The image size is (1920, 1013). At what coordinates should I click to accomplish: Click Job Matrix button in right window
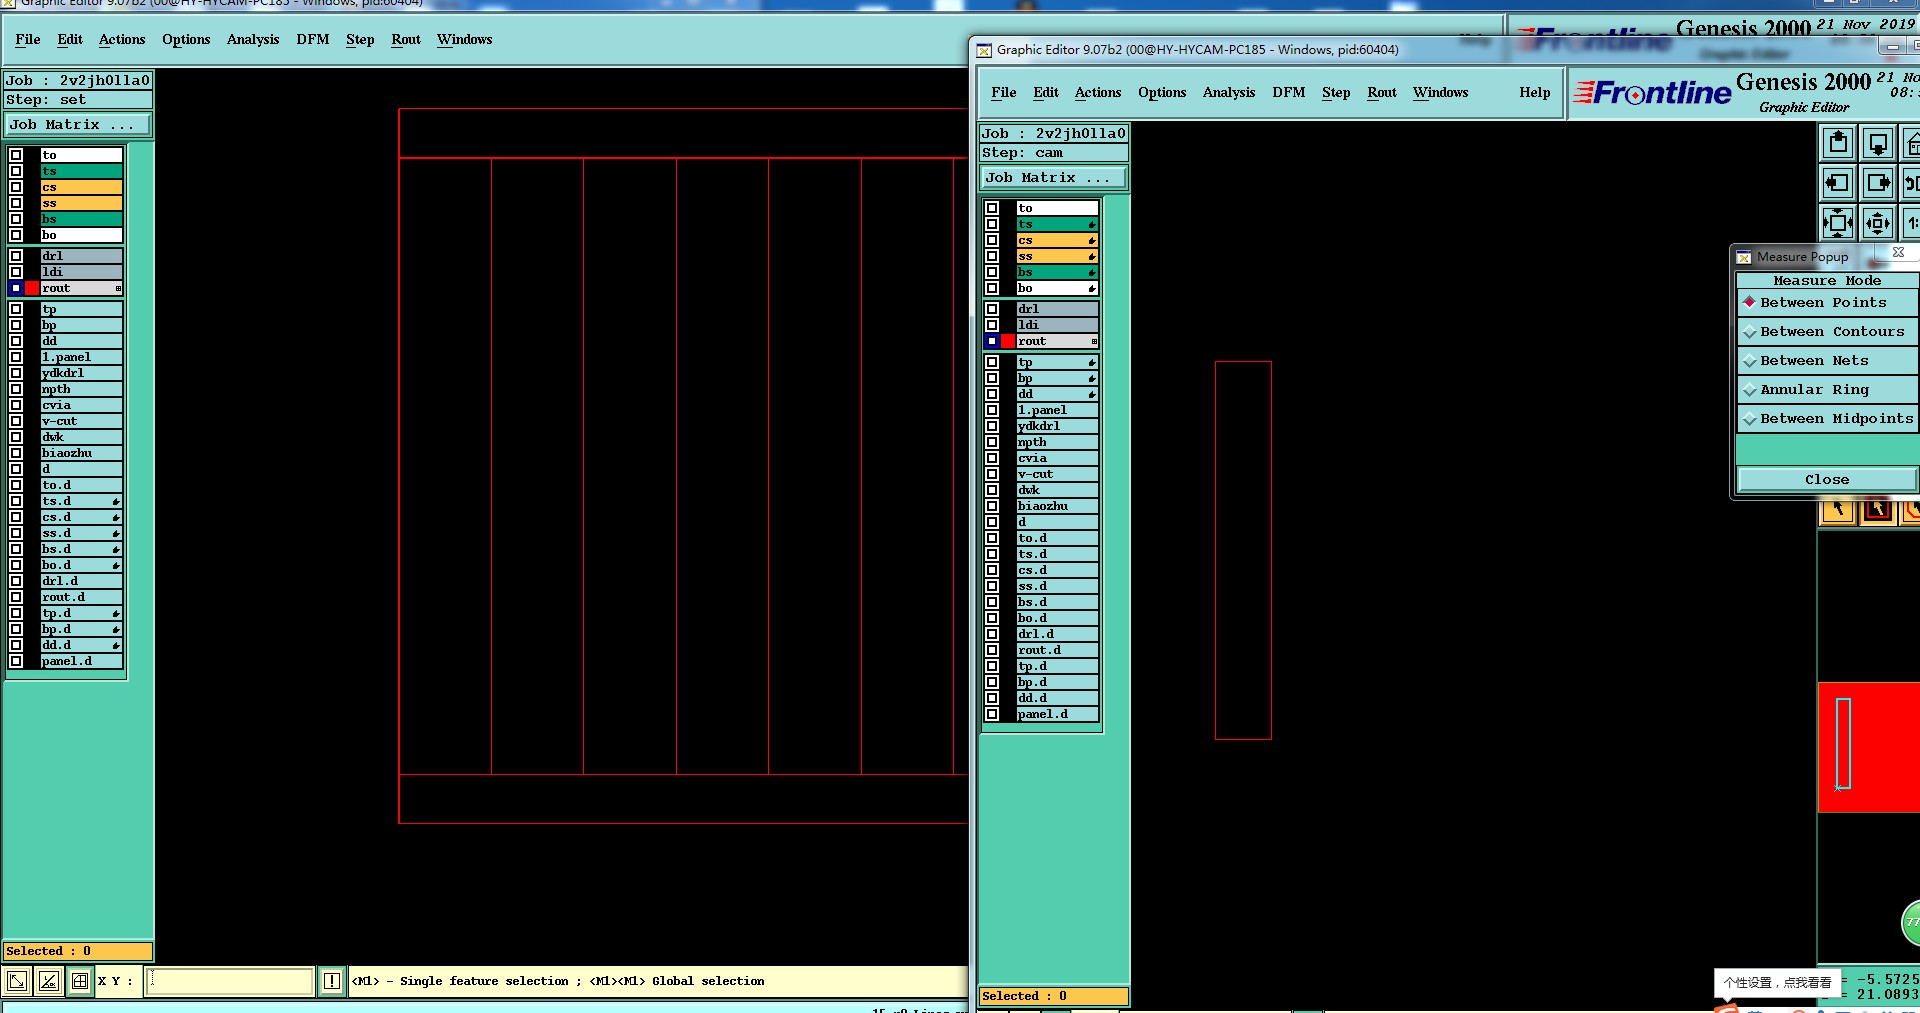(x=1054, y=178)
